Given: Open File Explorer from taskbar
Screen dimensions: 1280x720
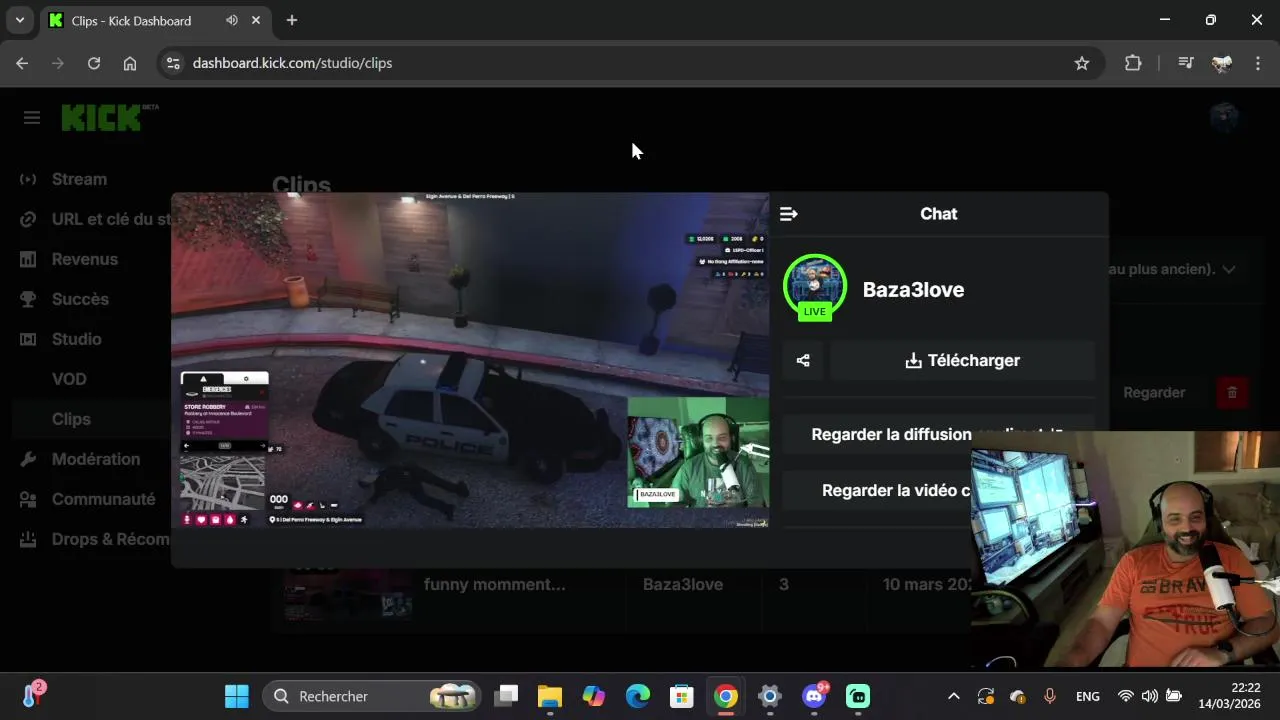Looking at the screenshot, I should 550,696.
